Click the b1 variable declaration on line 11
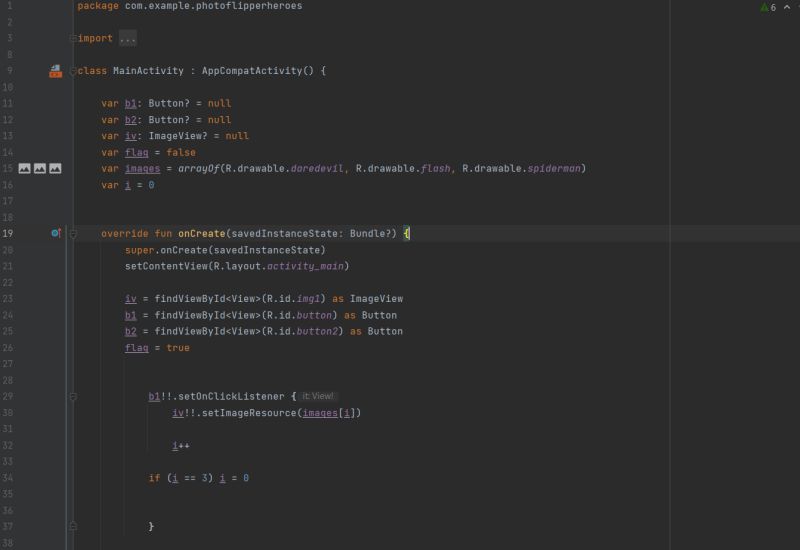Screen dimensions: 800x550 tap(131, 104)
